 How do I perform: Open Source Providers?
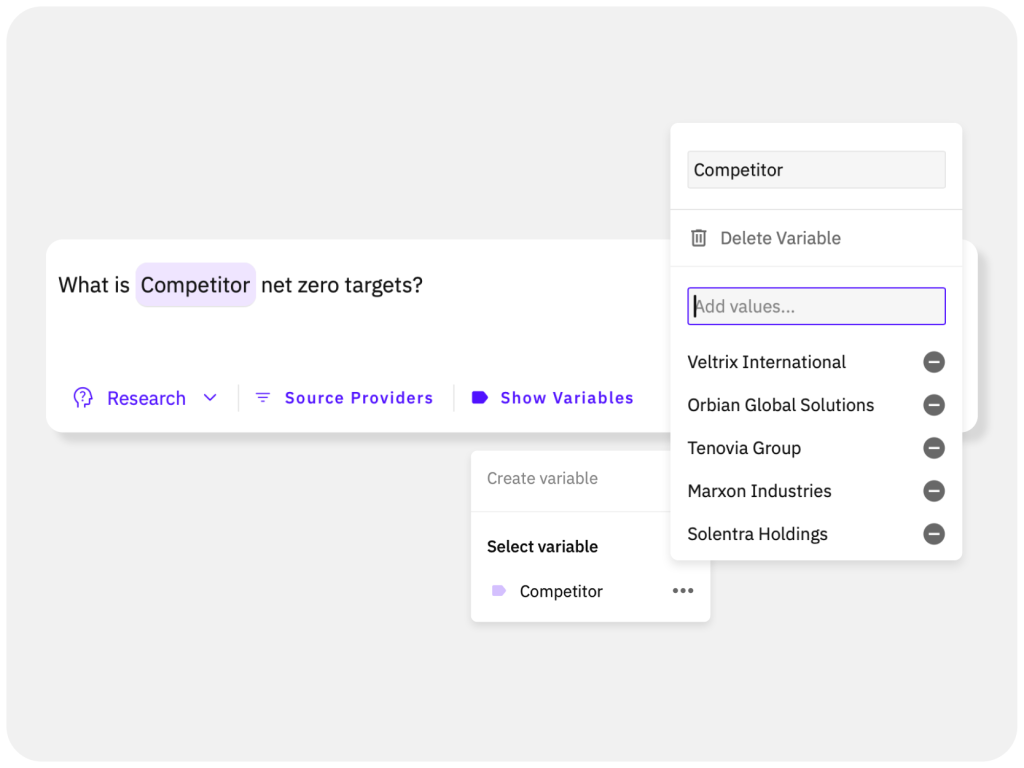[x=359, y=397]
